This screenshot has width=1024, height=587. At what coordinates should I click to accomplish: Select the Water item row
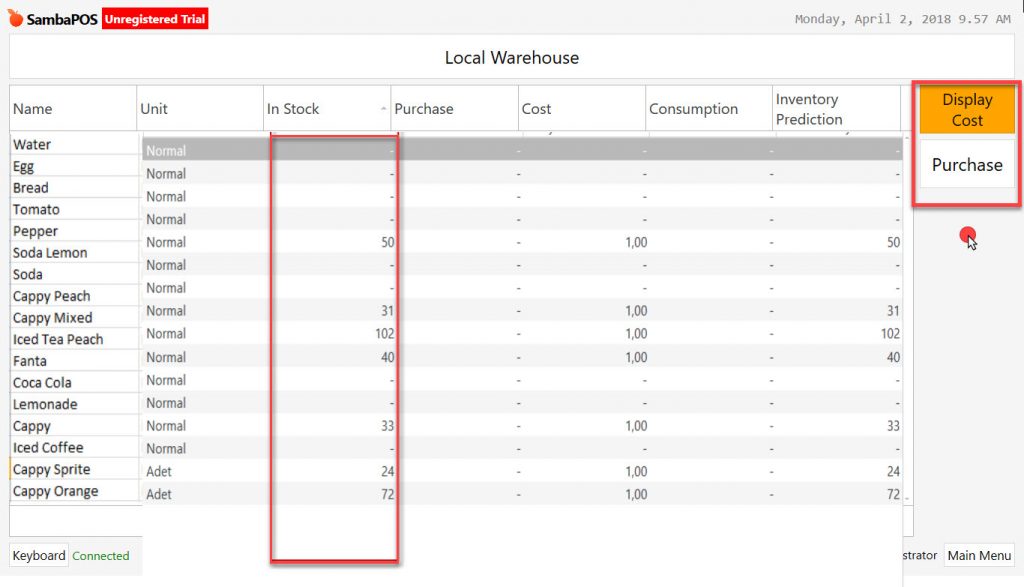(x=74, y=144)
